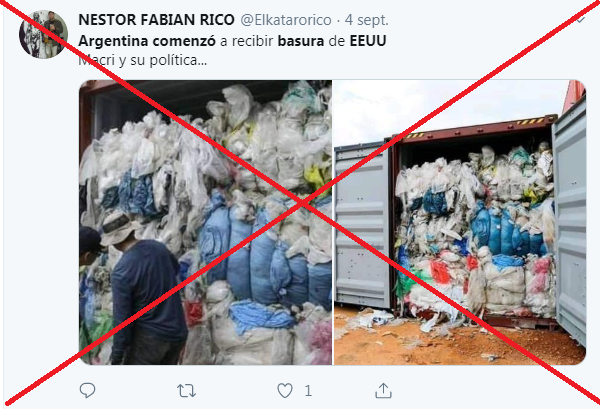Click the man wearing a hat in photo
The height and width of the screenshot is (409, 600).
[143, 289]
